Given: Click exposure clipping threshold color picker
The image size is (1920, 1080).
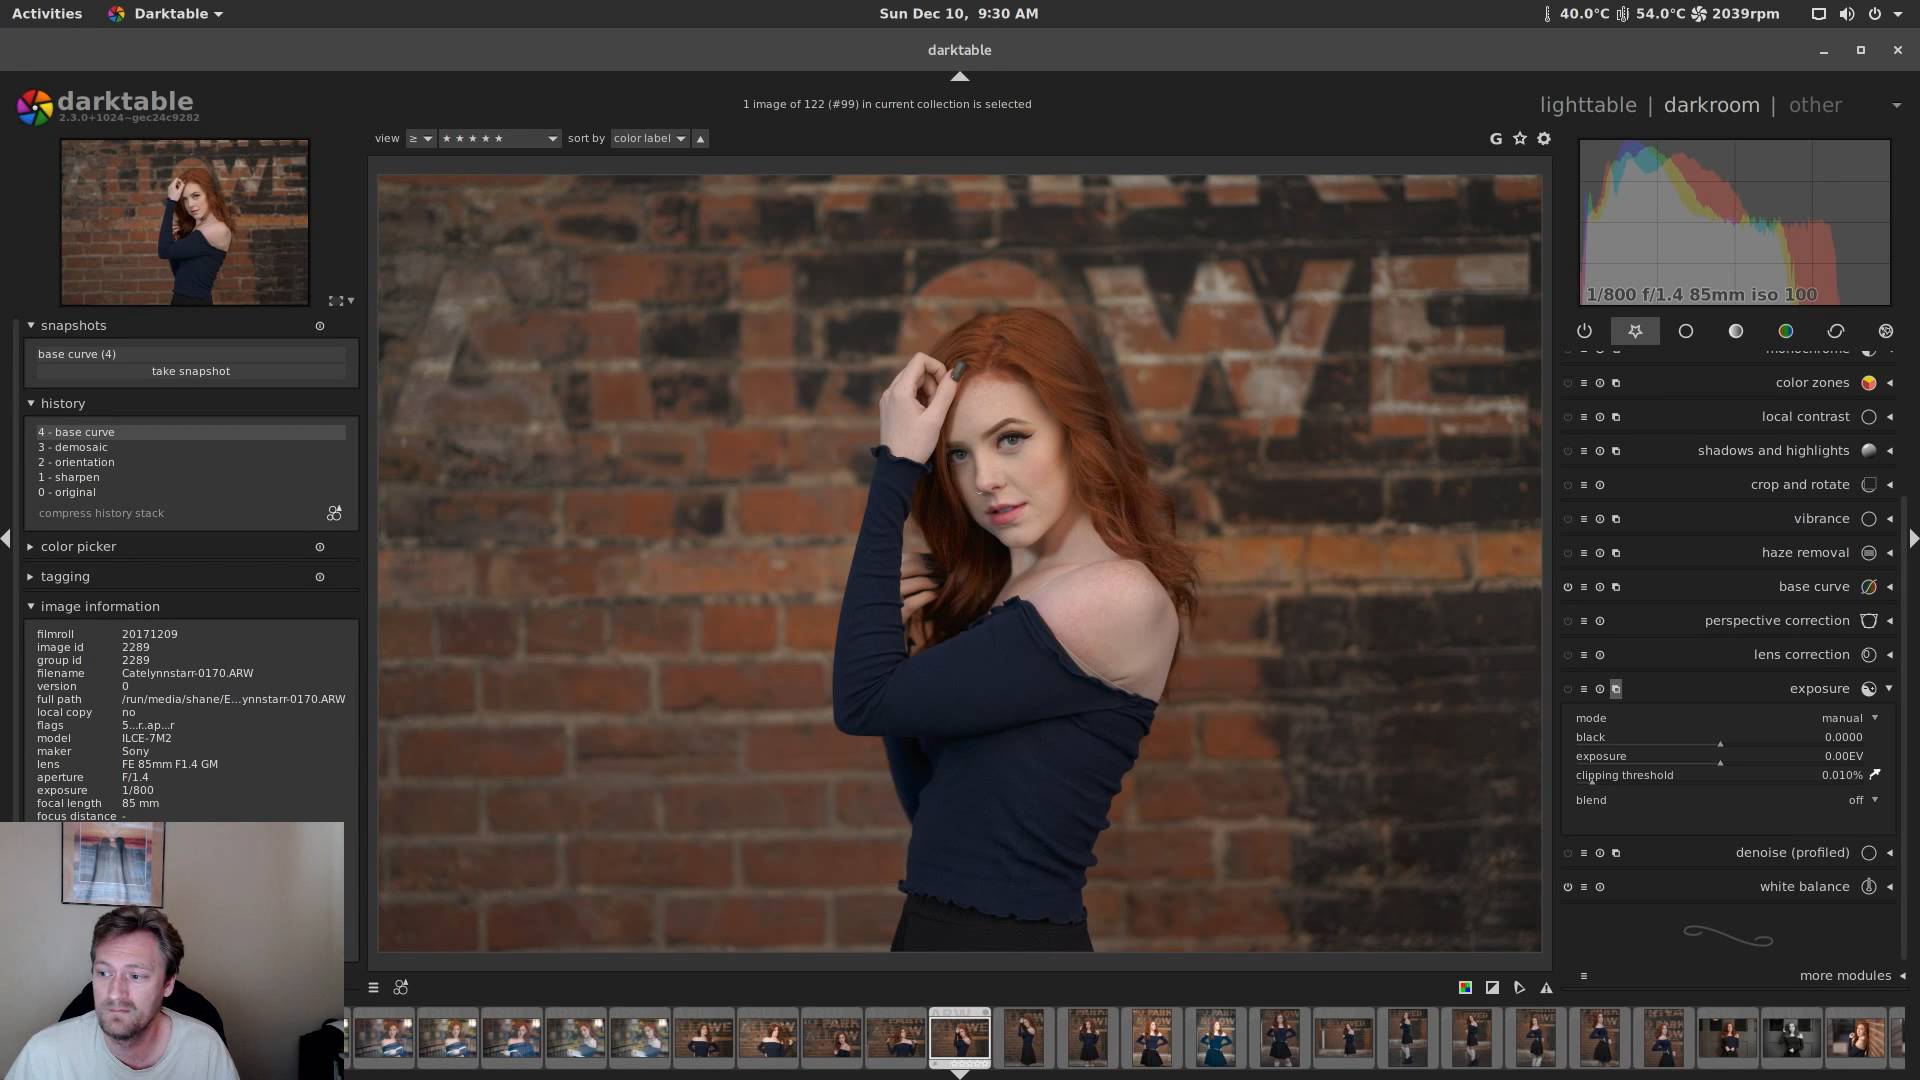Looking at the screenshot, I should tap(1875, 774).
